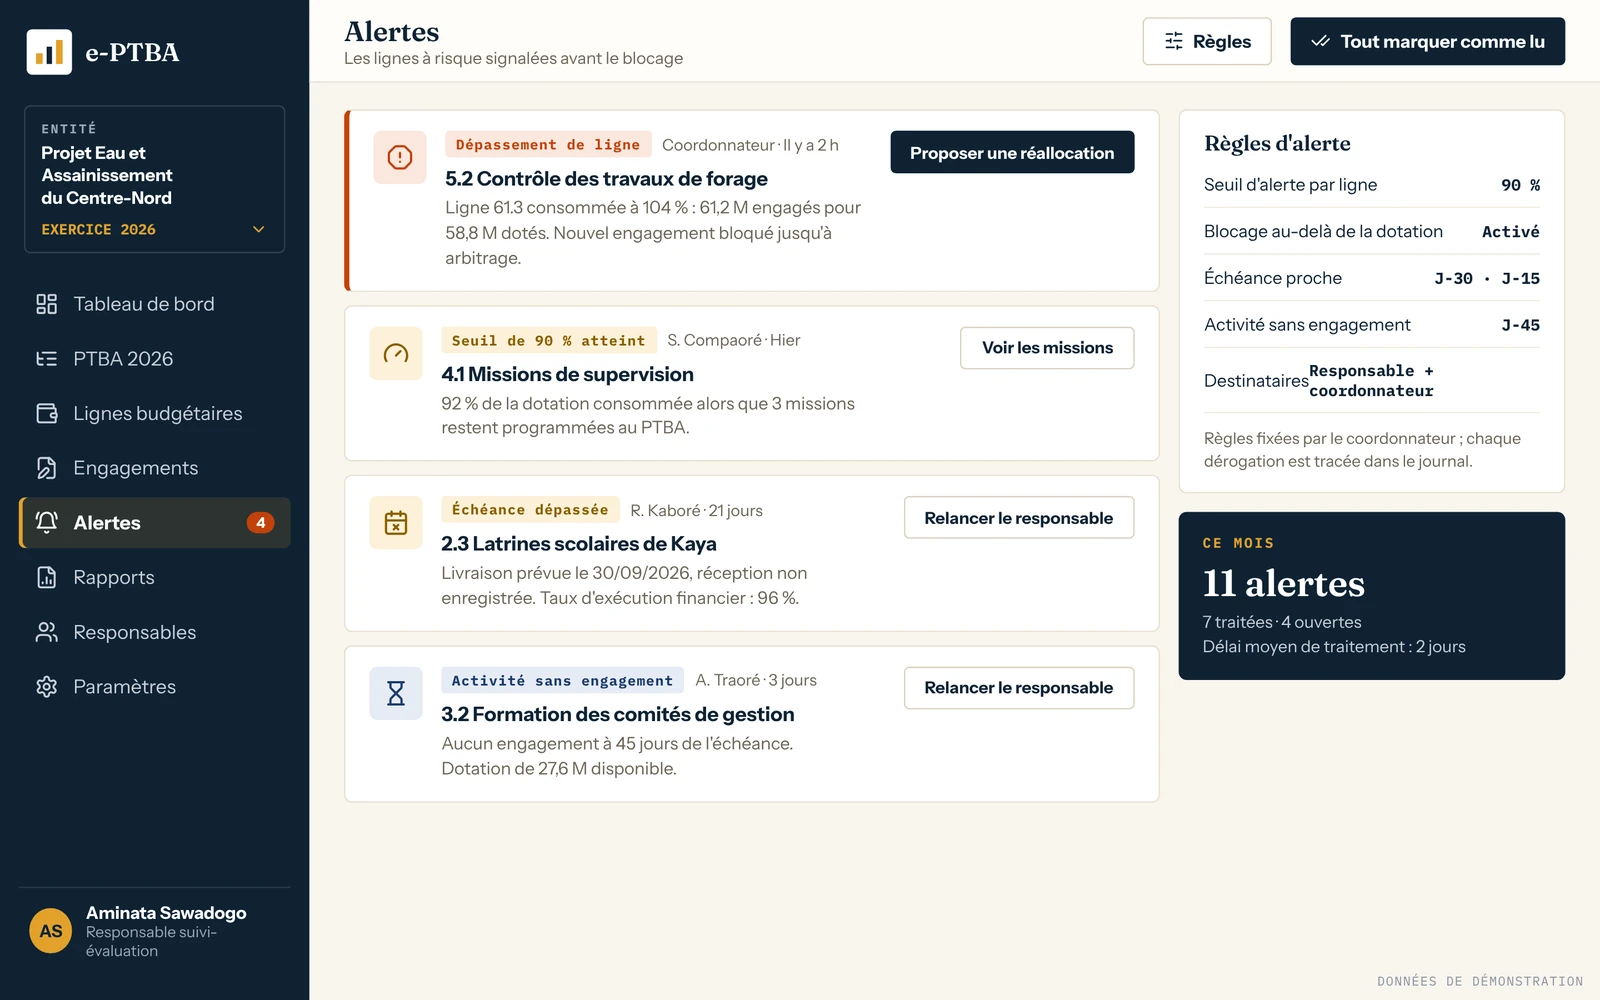Click the Rapports file chart icon
This screenshot has height=1000, width=1600.
[x=47, y=577]
